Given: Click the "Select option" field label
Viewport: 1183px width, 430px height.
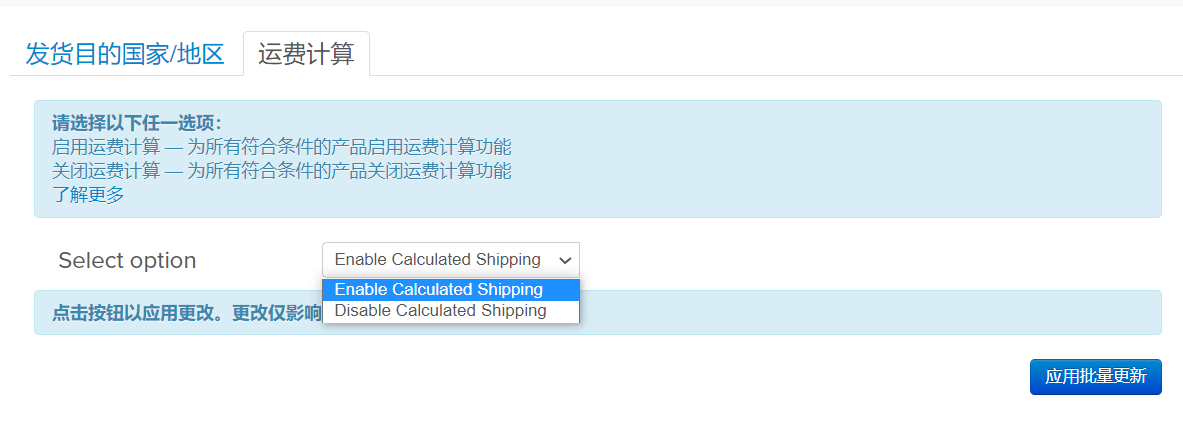Looking at the screenshot, I should pos(127,261).
